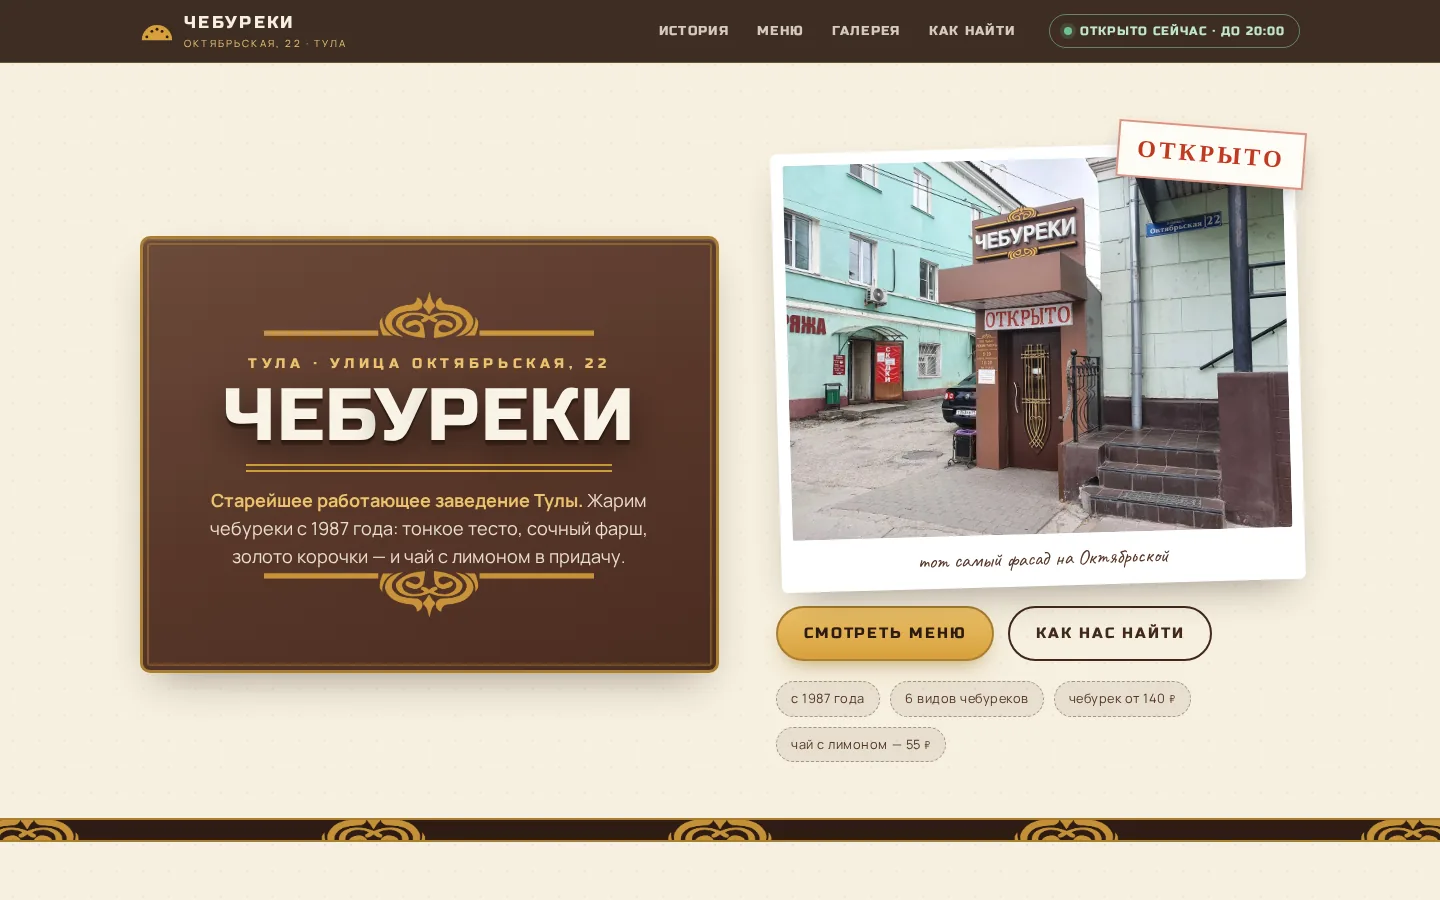The height and width of the screenshot is (900, 1440).
Task: Click the photo caption about Октябрьской facade
Action: [x=1044, y=559]
